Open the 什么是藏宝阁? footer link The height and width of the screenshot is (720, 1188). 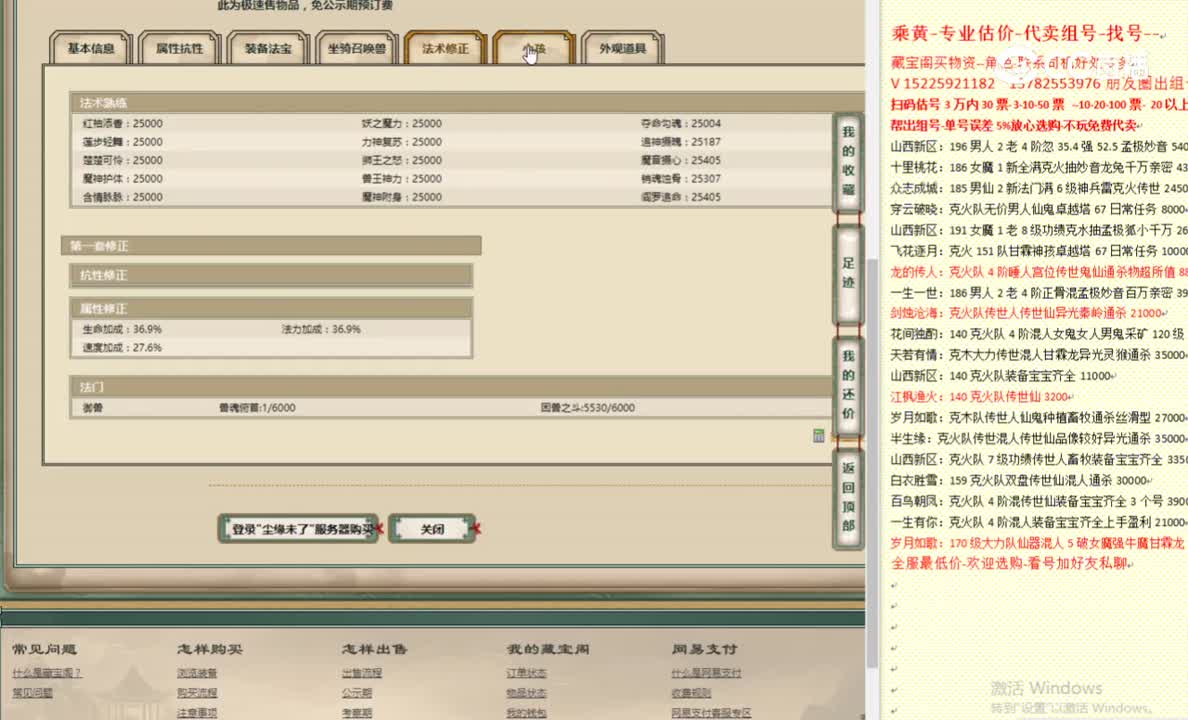tap(46, 673)
